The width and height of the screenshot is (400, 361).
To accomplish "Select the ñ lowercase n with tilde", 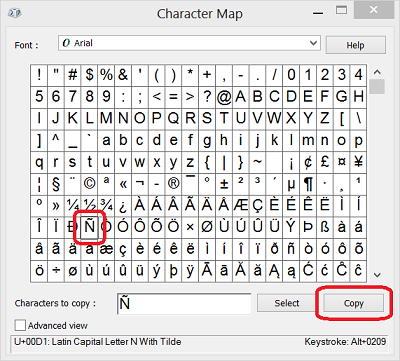I will click(291, 249).
